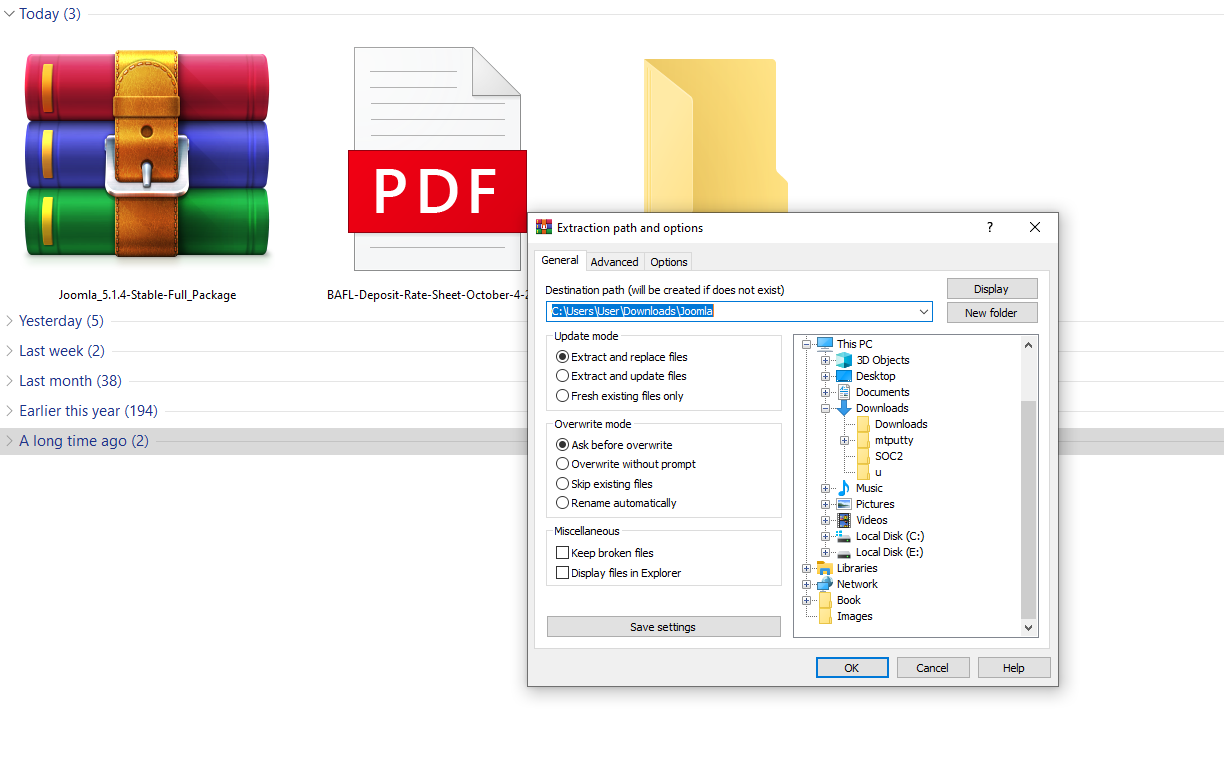The image size is (1224, 766).
Task: Expand the mtputty folder node
Action: click(x=844, y=440)
